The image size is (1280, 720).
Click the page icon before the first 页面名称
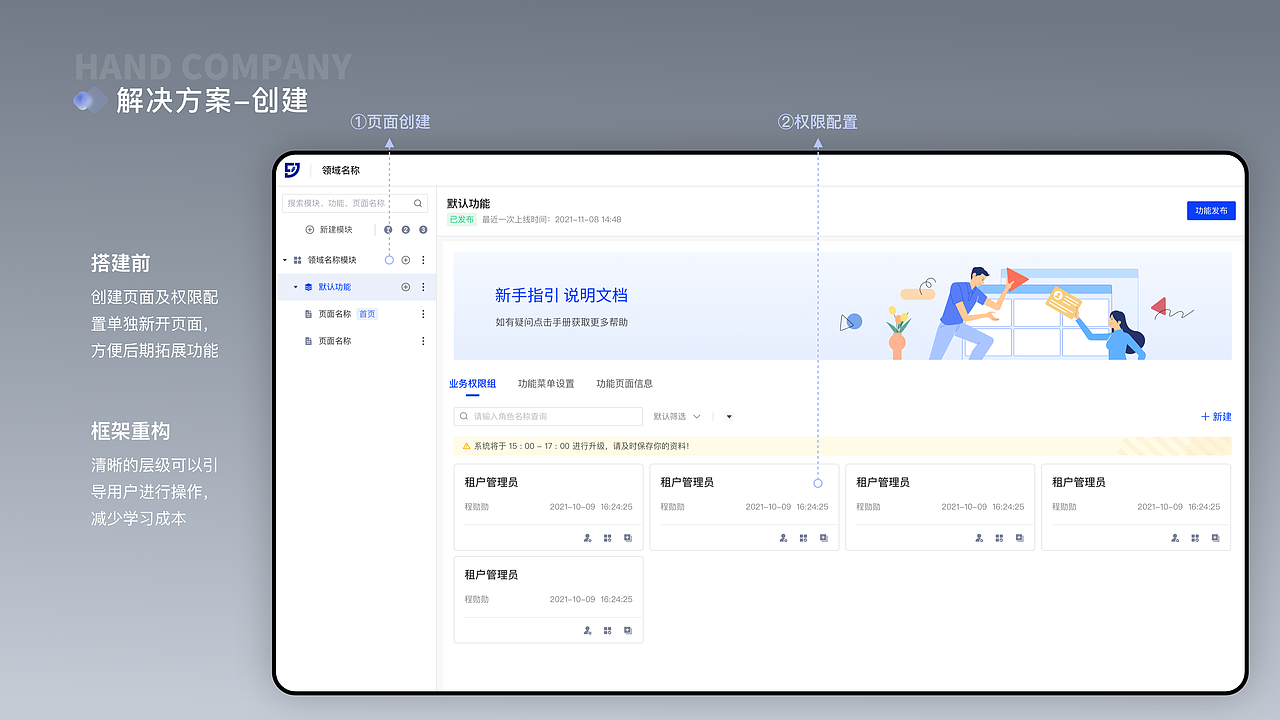(308, 314)
